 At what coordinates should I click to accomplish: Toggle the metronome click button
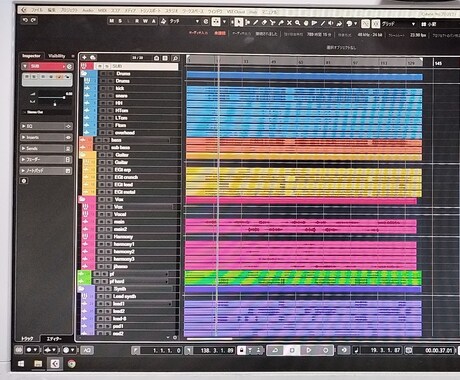pos(344,350)
